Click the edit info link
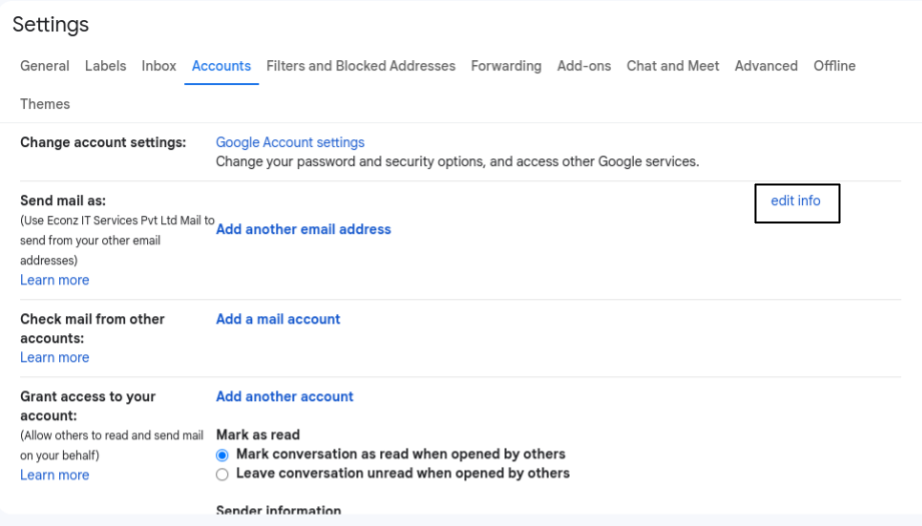922x526 pixels. (x=796, y=201)
